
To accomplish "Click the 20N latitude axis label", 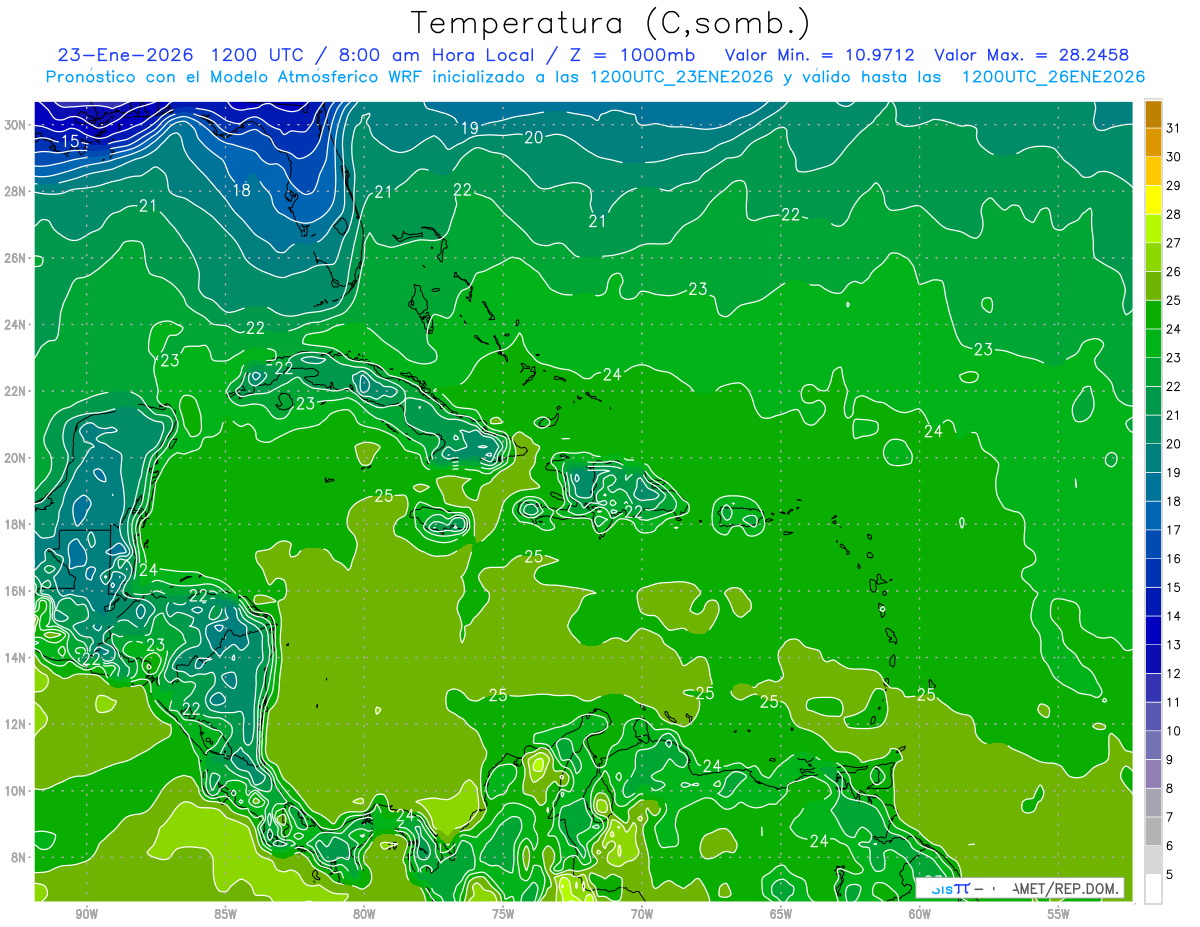I will coord(18,458).
